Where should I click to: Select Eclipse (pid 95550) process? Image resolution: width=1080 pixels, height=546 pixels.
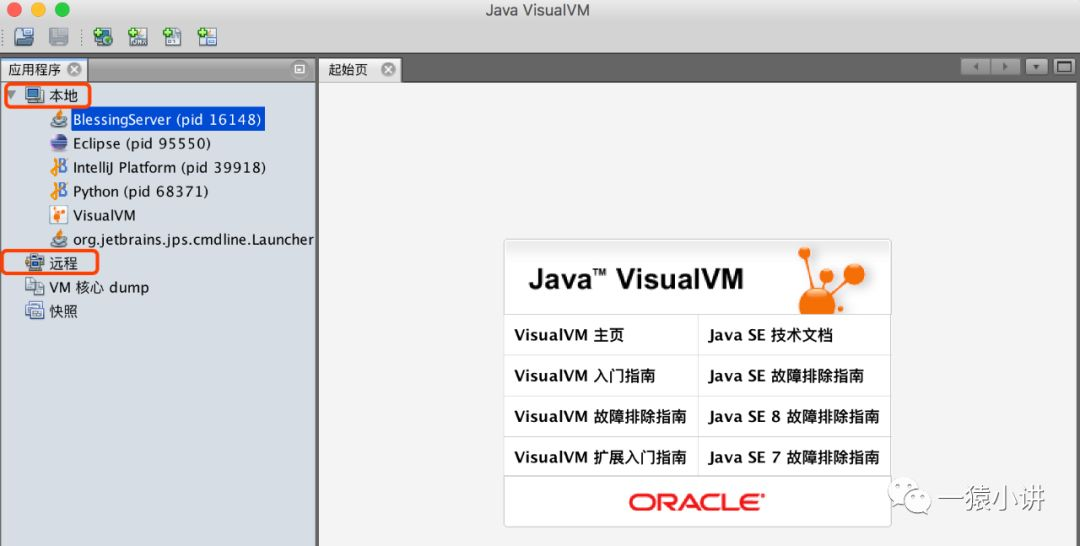pyautogui.click(x=142, y=143)
